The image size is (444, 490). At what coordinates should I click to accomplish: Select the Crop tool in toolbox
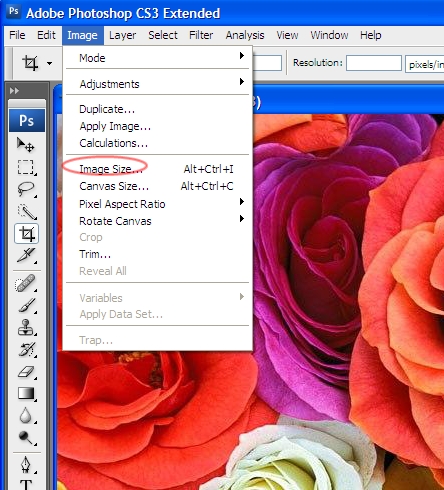click(x=26, y=234)
